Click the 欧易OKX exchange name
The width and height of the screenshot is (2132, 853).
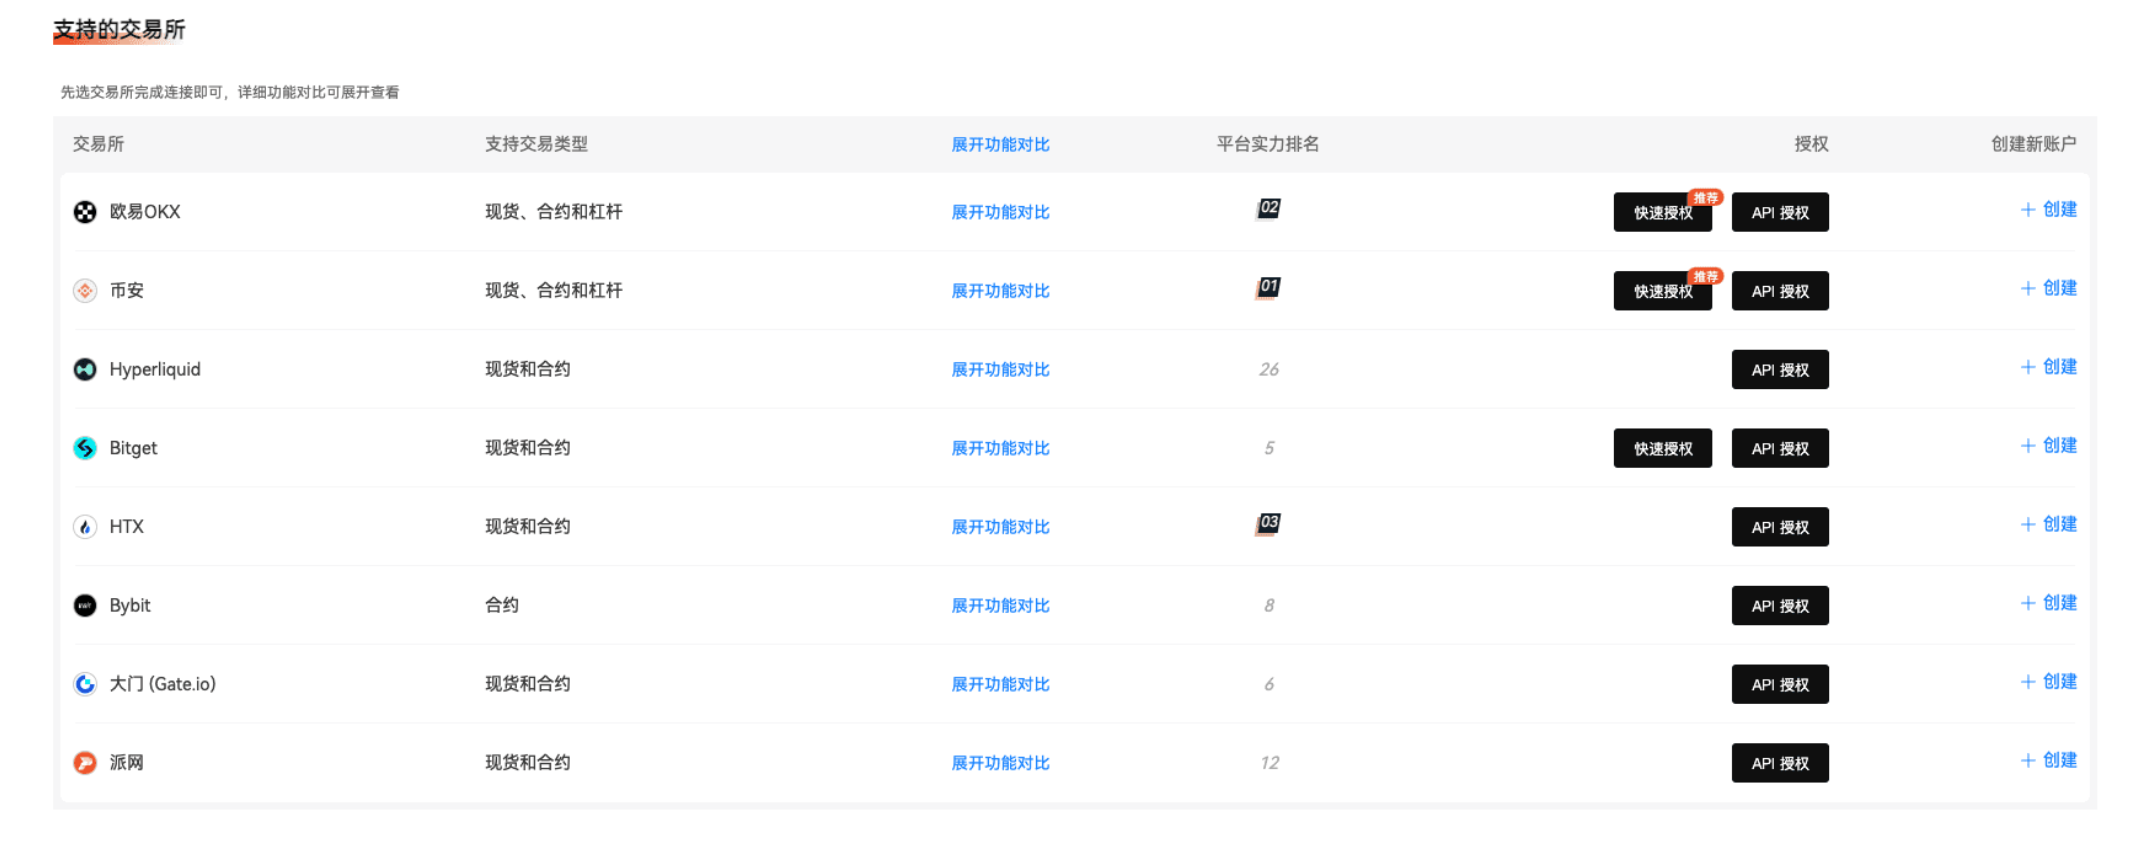click(145, 212)
